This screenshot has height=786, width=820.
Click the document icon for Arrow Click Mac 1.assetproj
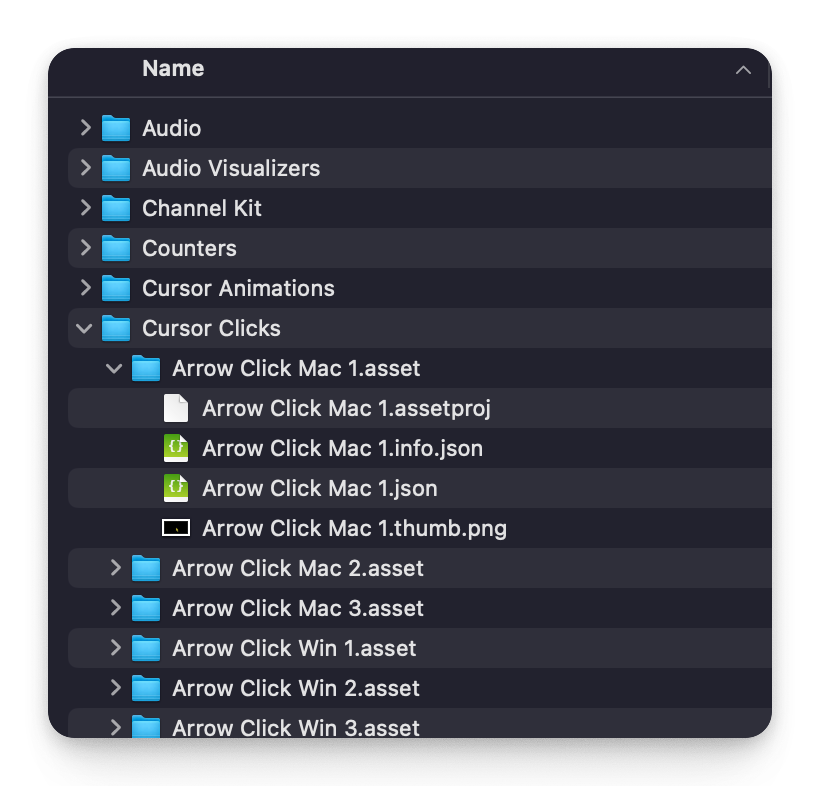176,408
